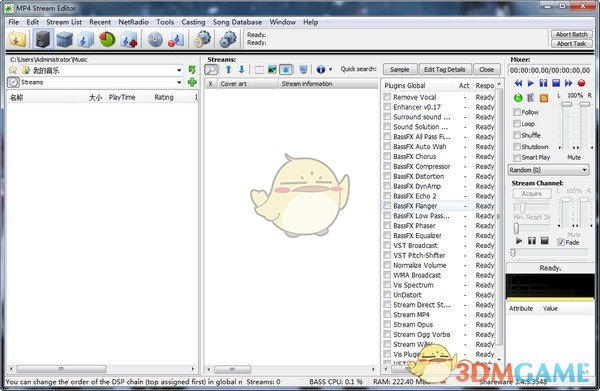Click the gear with clock toolbar icon
600x391 pixels.
pyautogui.click(x=202, y=39)
